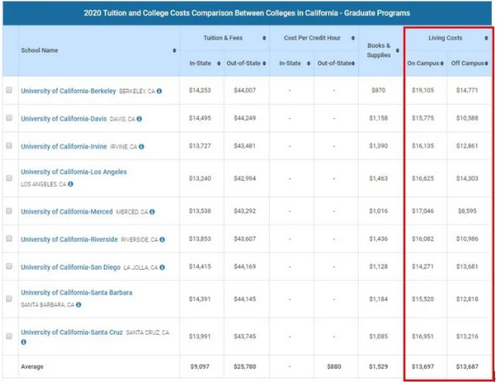This screenshot has width=500, height=386.
Task: Click the 2020 Tuition comparison table title
Action: click(247, 13)
